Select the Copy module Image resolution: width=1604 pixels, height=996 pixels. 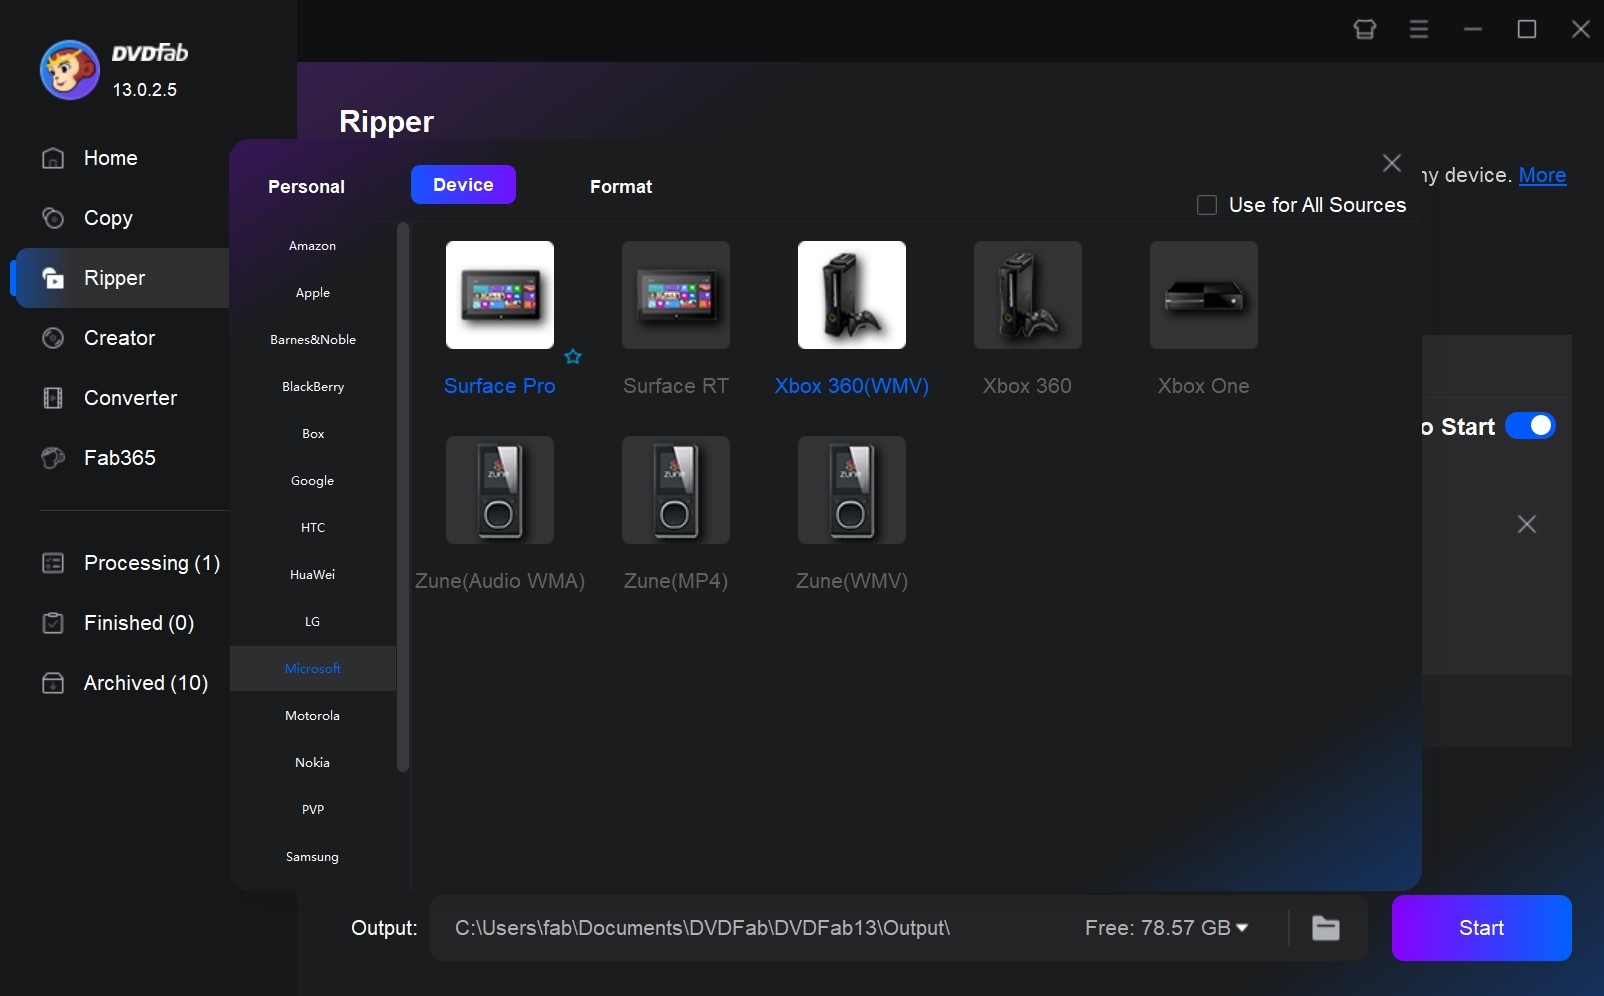coord(108,218)
